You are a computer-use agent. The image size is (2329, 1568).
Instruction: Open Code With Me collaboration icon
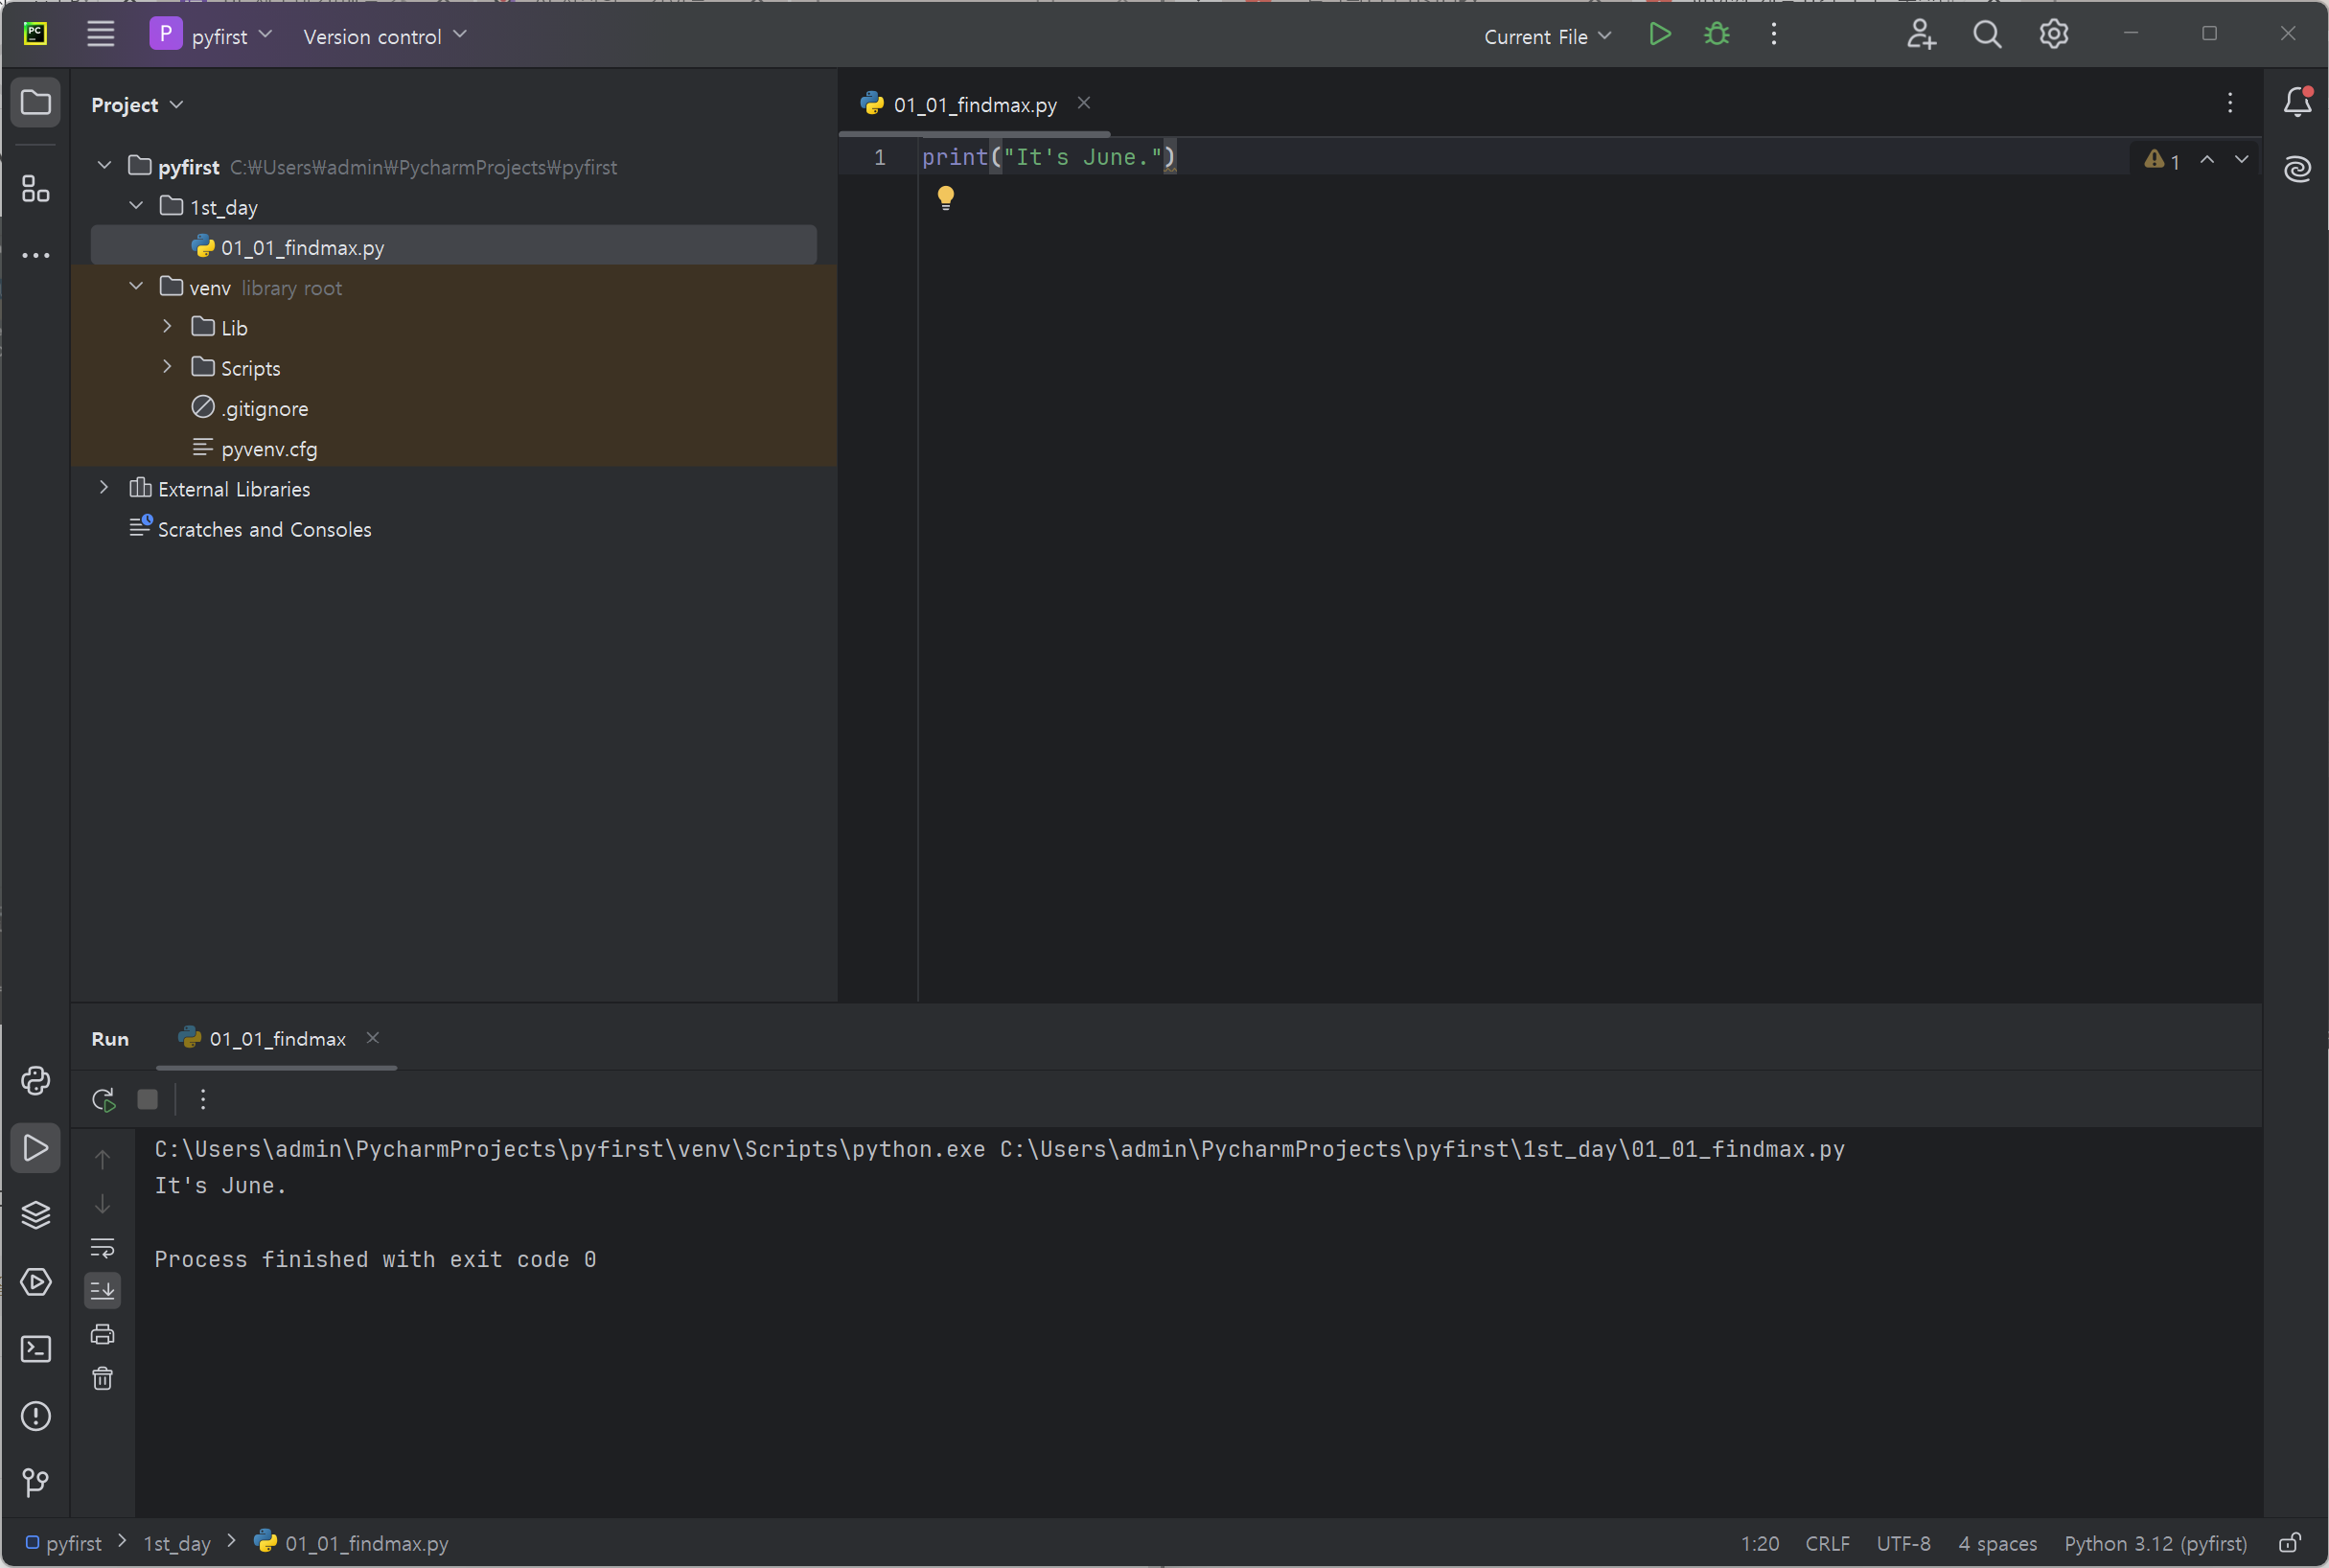[1921, 35]
